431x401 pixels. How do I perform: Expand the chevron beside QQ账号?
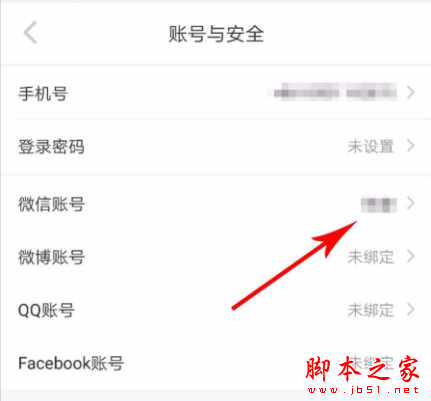pos(411,309)
